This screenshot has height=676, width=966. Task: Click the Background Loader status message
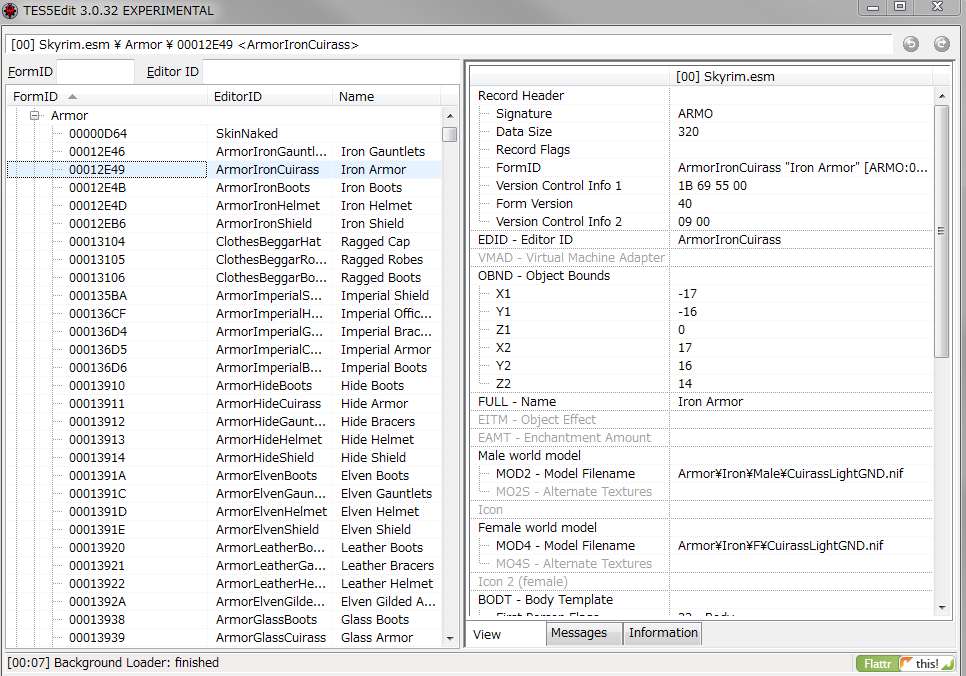coord(113,663)
